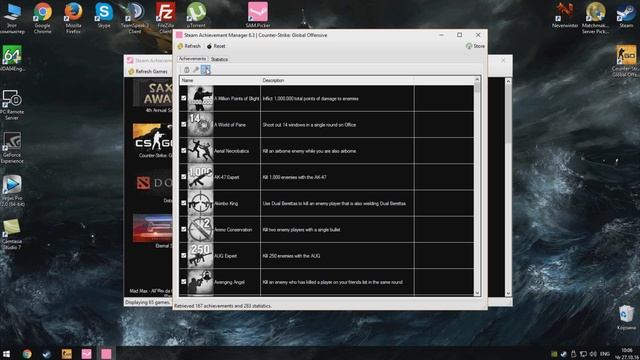
Task: Click Chrome icon in the taskbar
Action: click(27, 353)
